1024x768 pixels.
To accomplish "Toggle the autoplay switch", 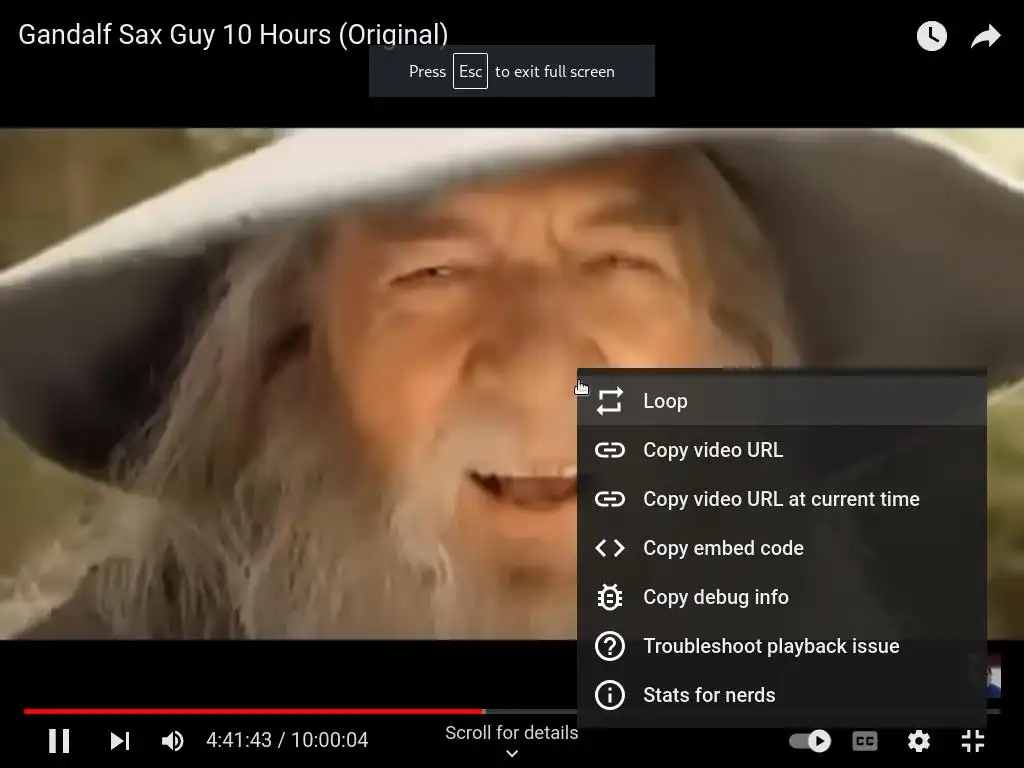I will pos(810,741).
